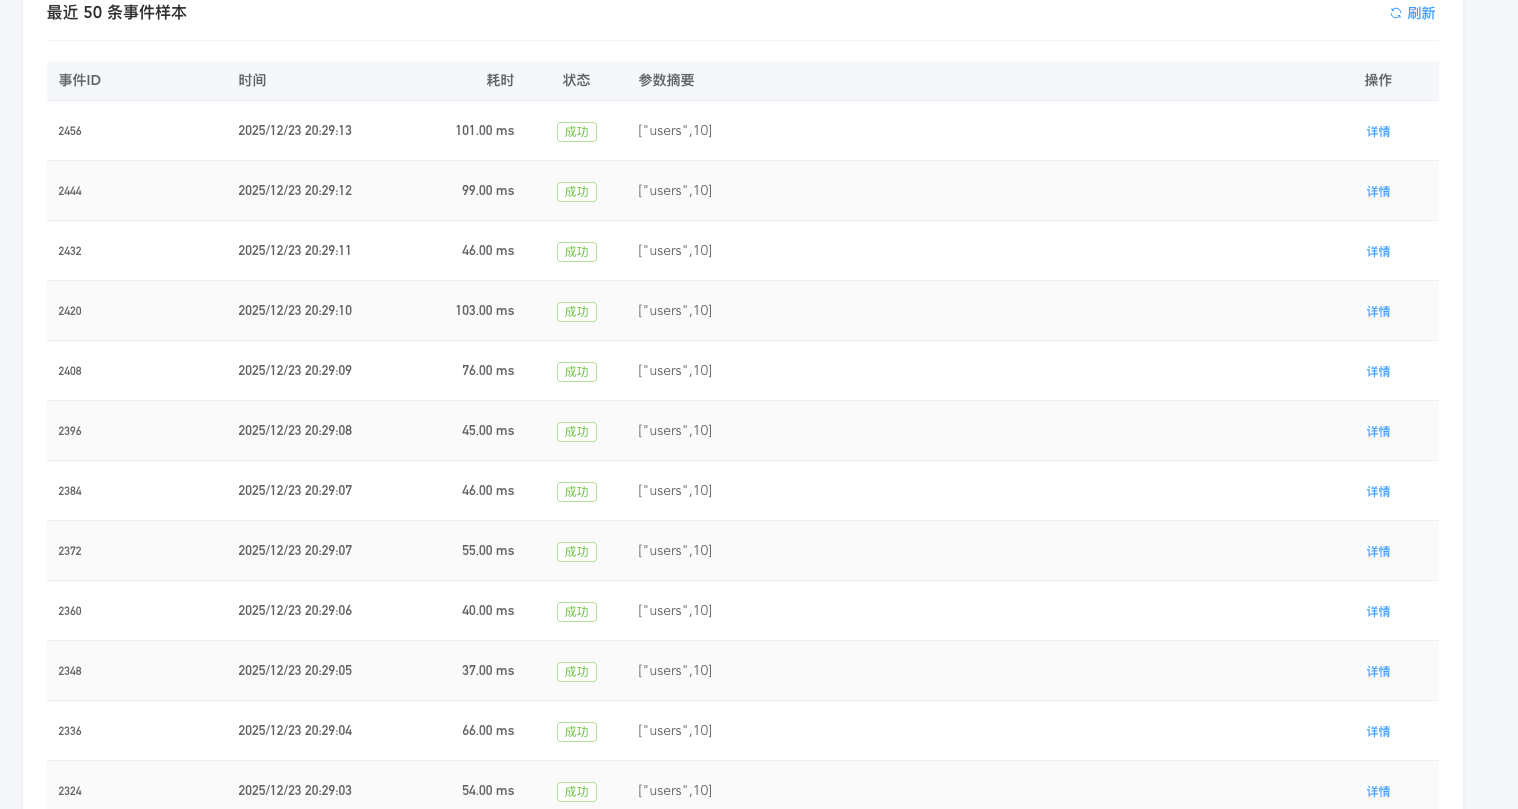The image size is (1518, 809).
Task: Click the 101.00 ms duration value
Action: point(485,131)
